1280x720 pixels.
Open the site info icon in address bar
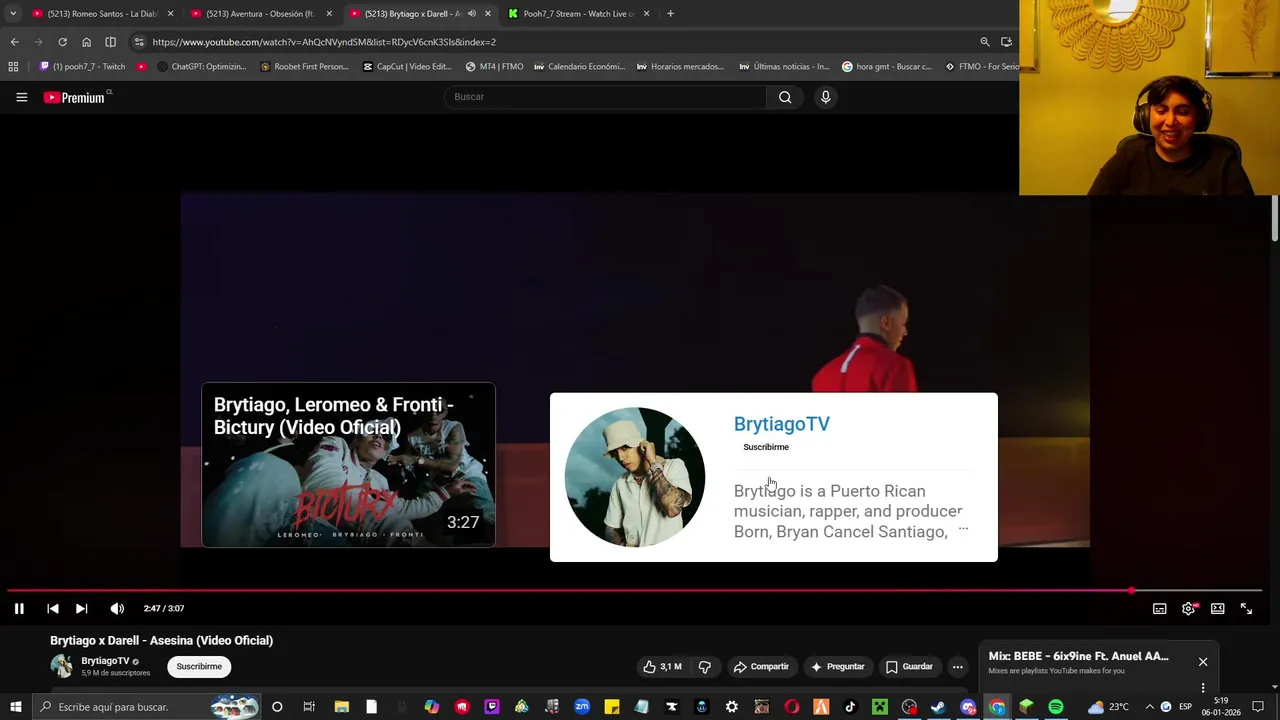(139, 42)
